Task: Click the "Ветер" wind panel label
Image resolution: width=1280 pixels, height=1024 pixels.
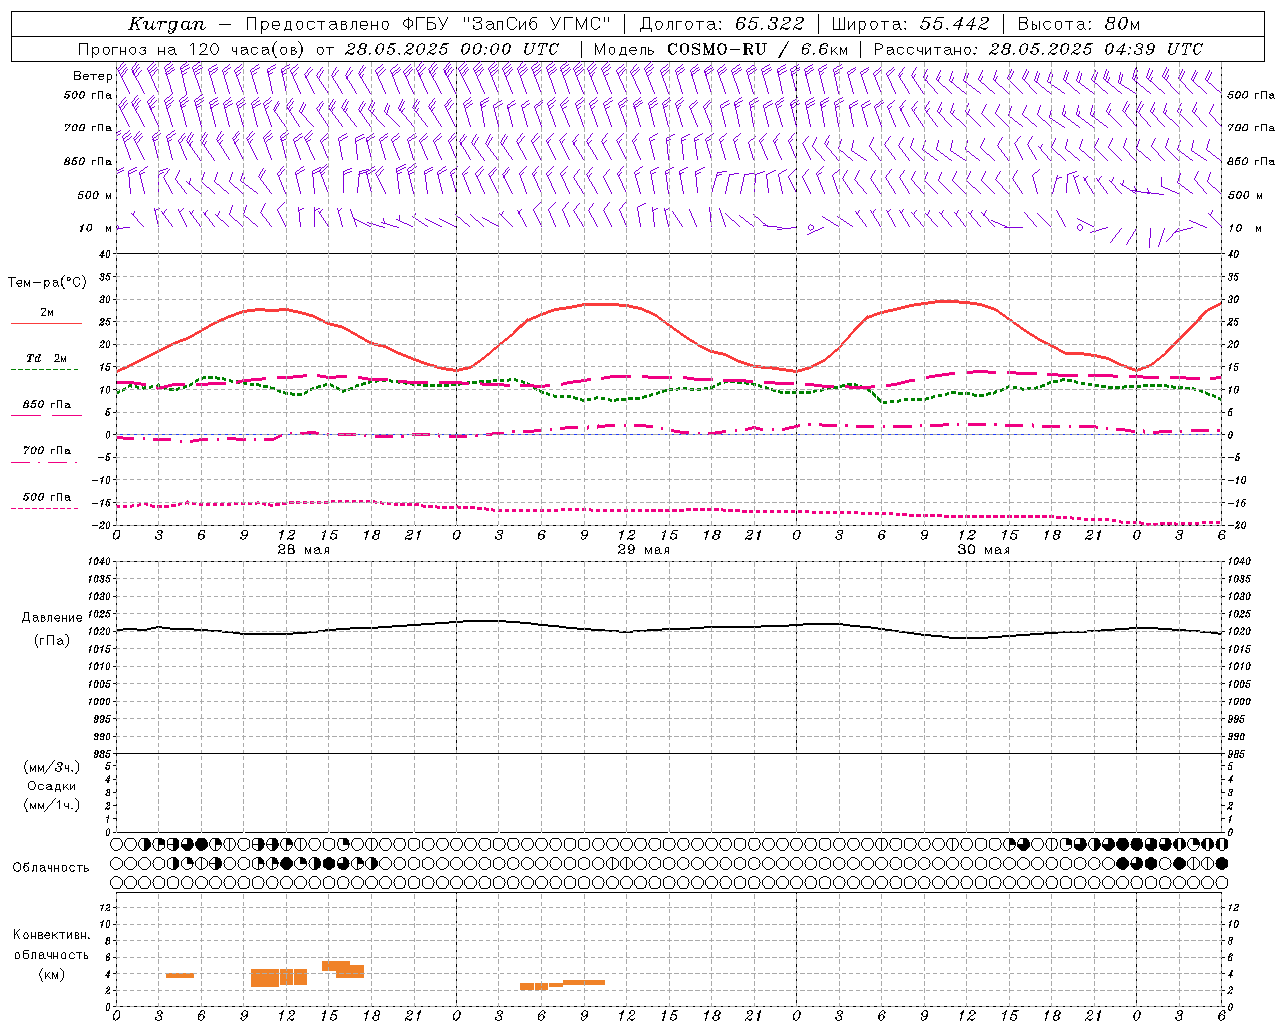Action: coord(93,76)
